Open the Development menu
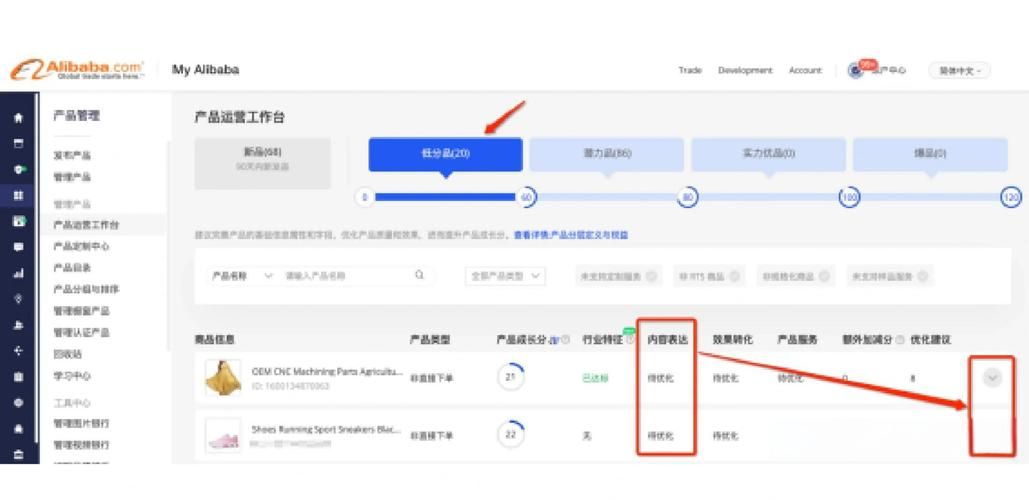Screen dimensions: 1029x500 pyautogui.click(x=745, y=70)
